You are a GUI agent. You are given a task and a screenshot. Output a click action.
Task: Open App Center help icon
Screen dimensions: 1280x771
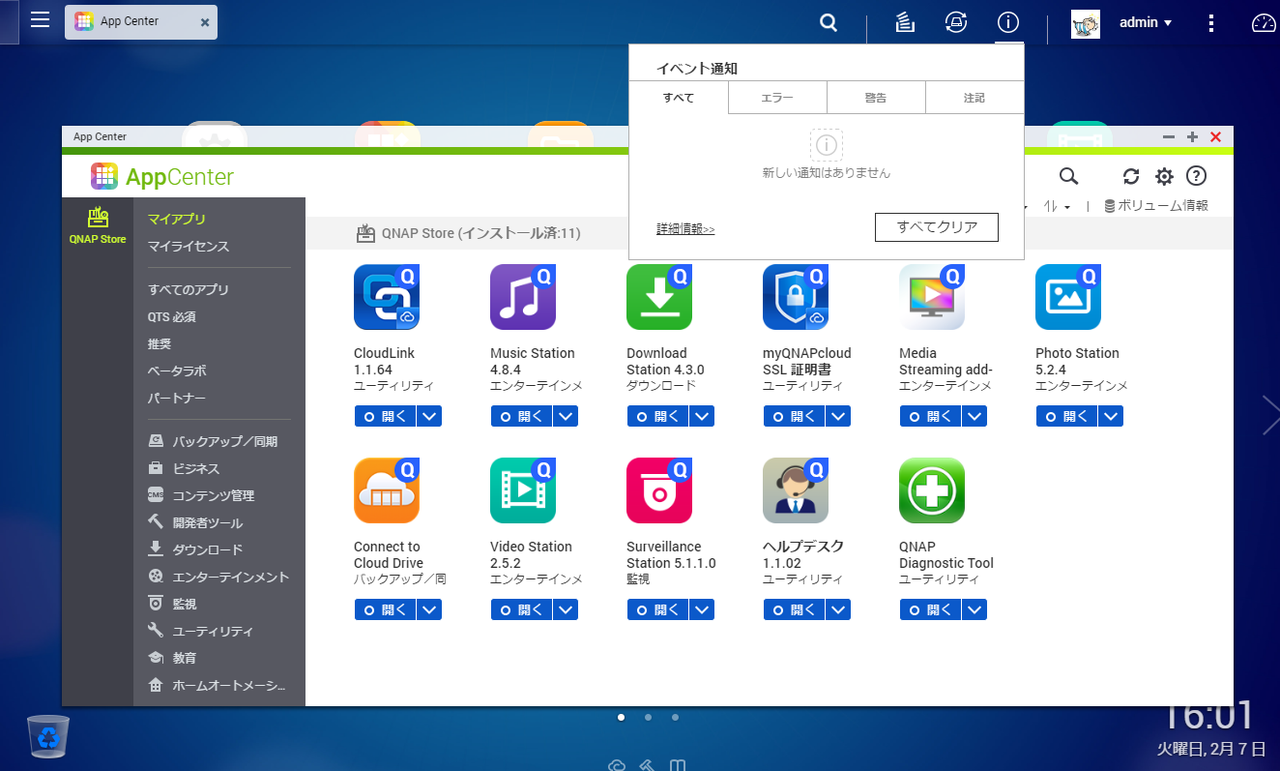(1196, 177)
